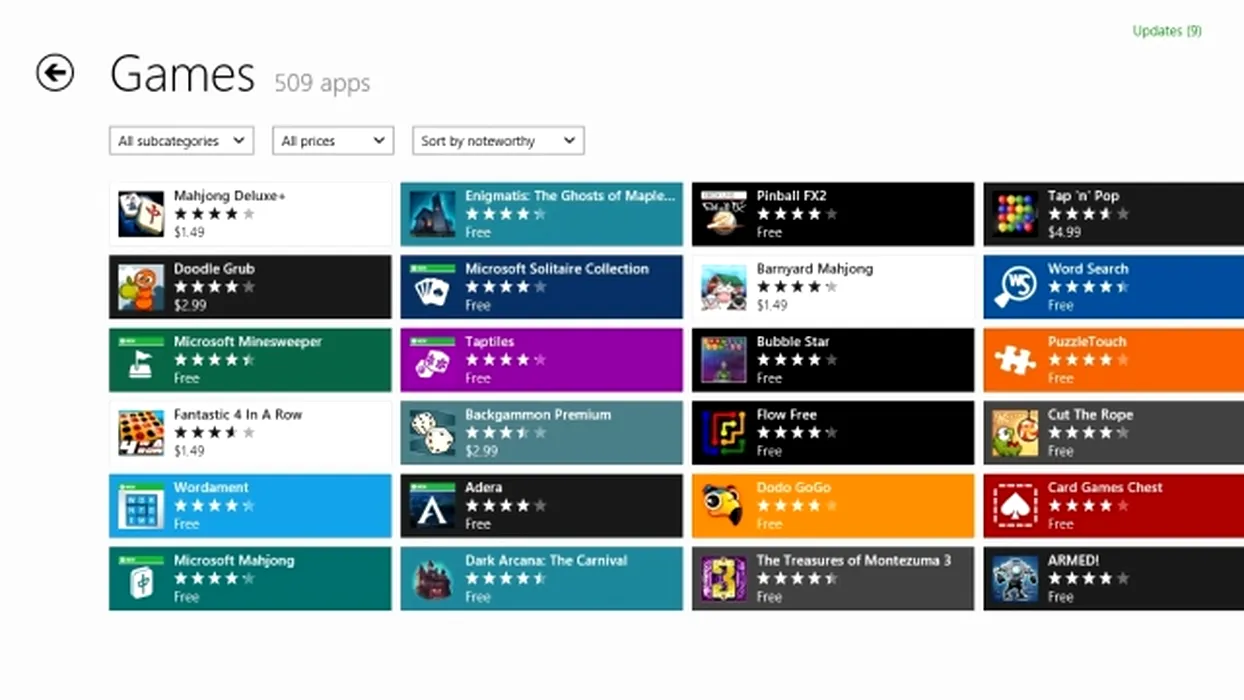Expand the All subcategories dropdown
The width and height of the screenshot is (1244, 700).
pyautogui.click(x=181, y=141)
